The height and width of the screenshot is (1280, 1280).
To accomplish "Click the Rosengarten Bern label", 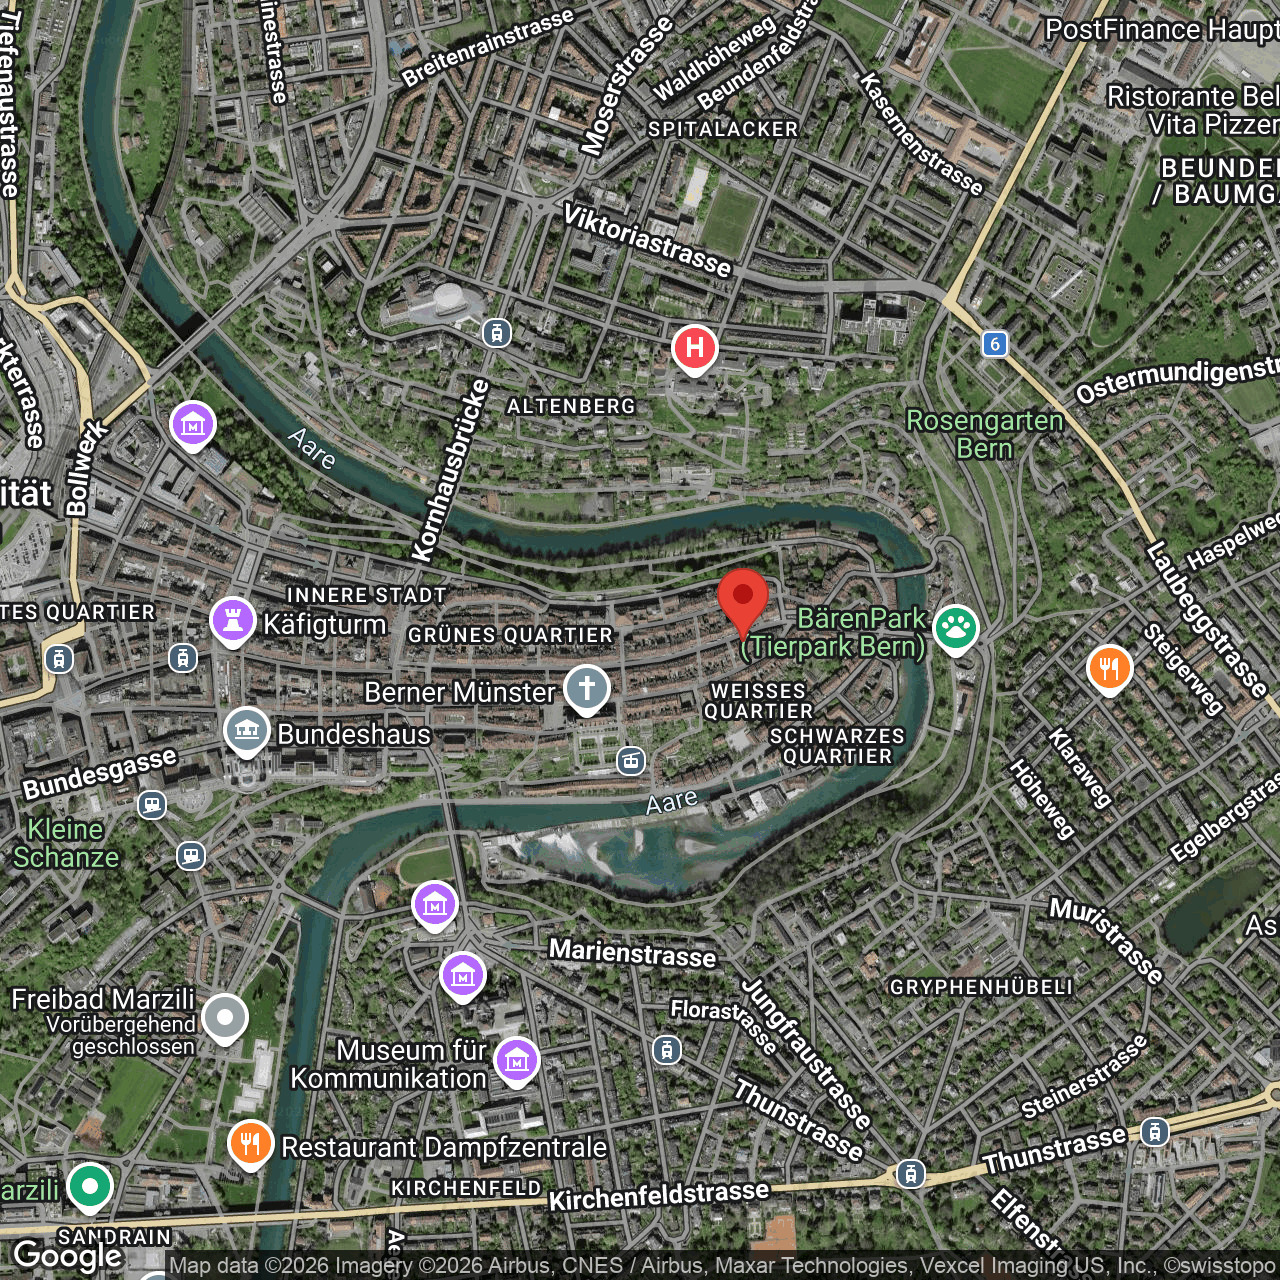I will coord(984,434).
